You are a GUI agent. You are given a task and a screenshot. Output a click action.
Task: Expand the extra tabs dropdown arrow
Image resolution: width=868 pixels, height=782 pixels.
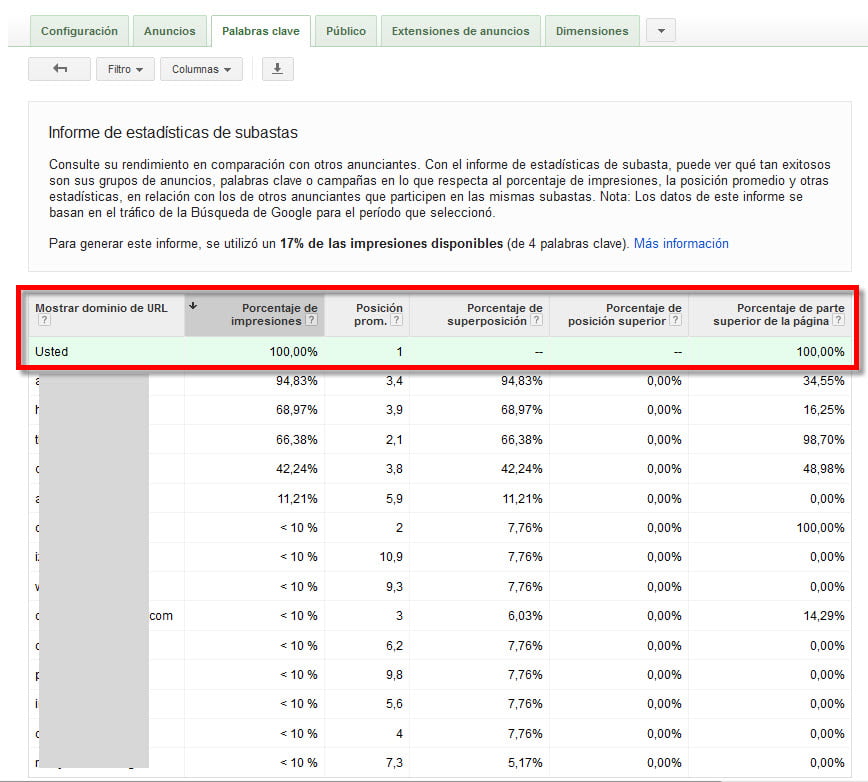[x=660, y=31]
